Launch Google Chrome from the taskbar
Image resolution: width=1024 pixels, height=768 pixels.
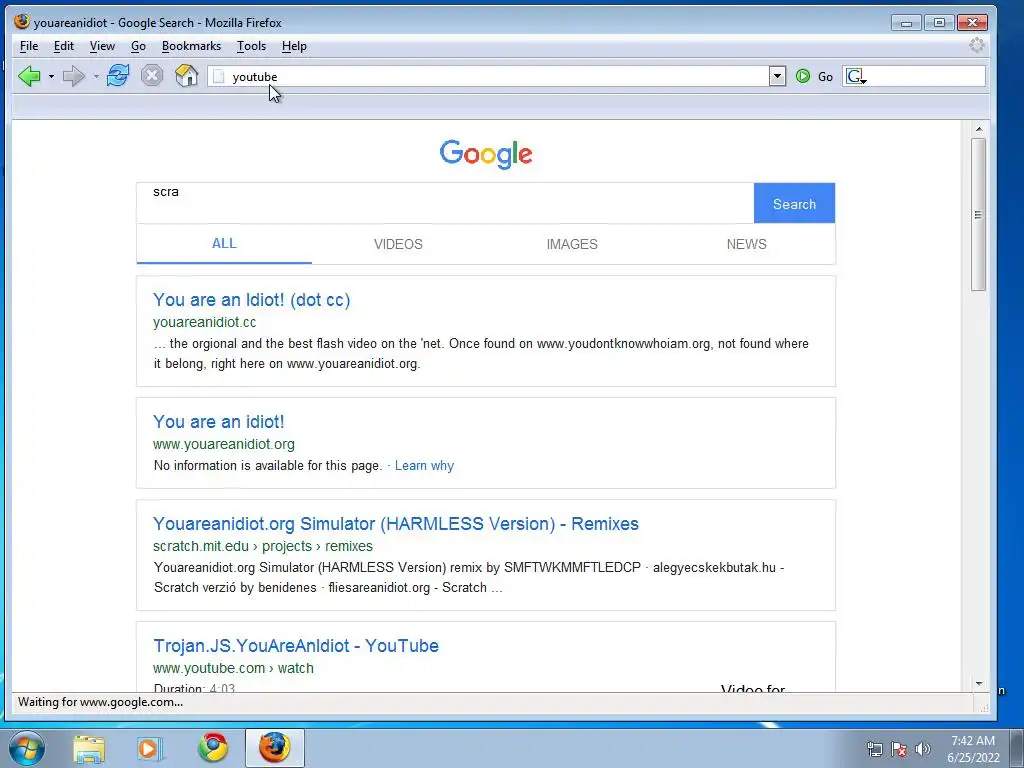pyautogui.click(x=213, y=748)
